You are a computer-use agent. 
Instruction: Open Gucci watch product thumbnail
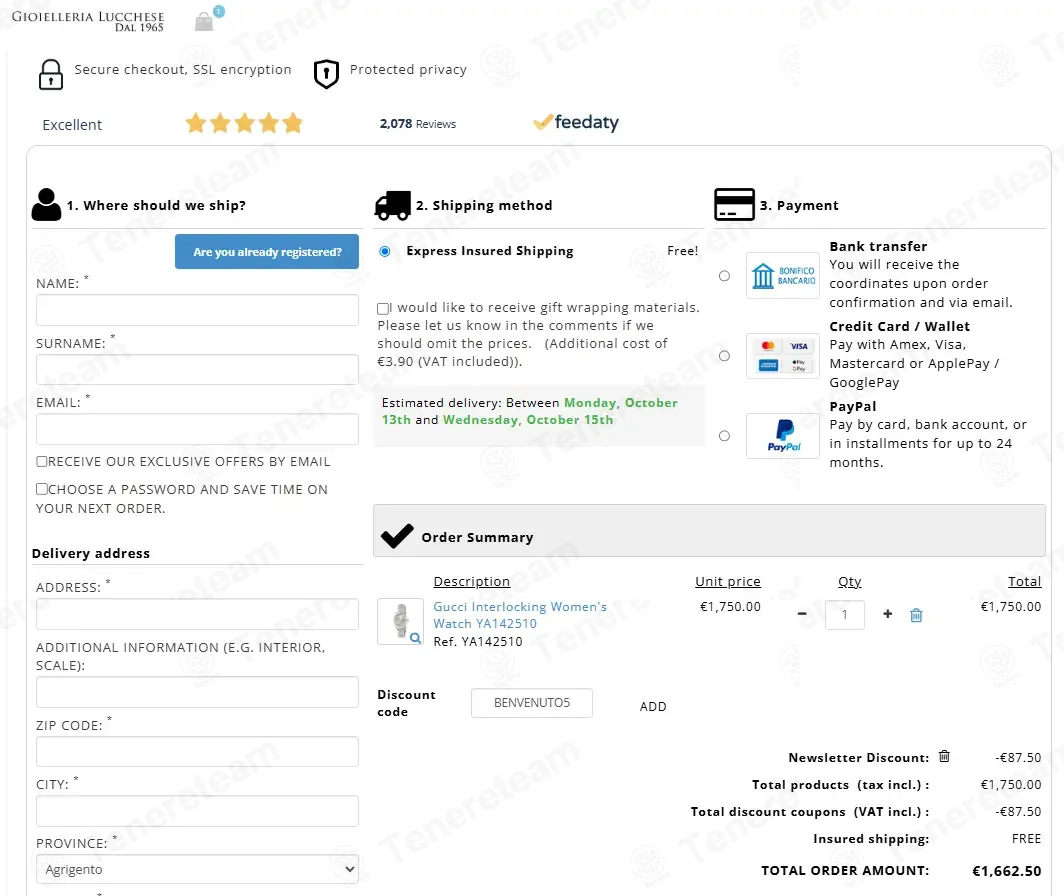(x=400, y=621)
